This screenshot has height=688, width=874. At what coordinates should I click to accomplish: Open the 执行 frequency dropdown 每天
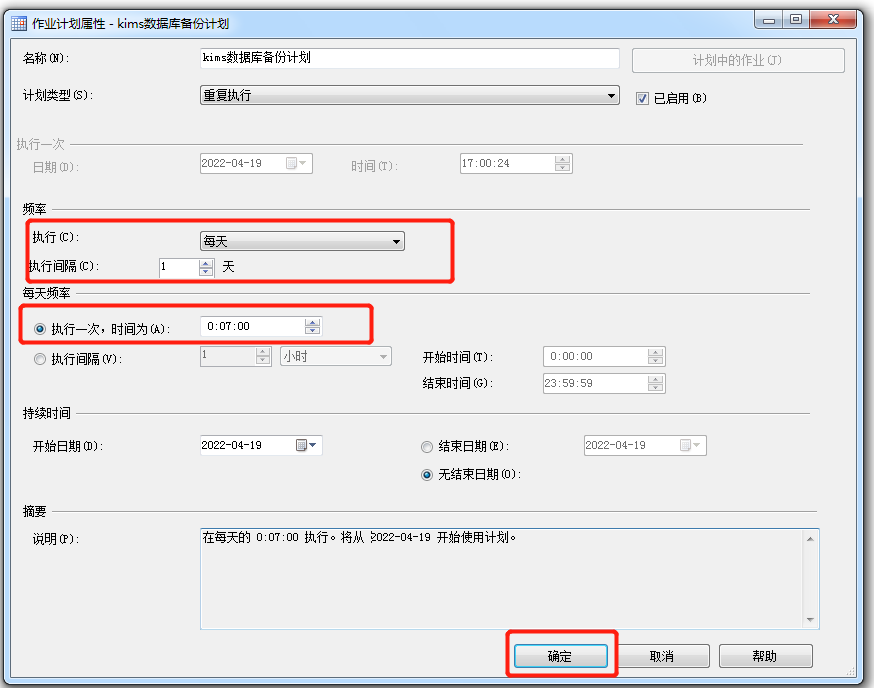pyautogui.click(x=302, y=241)
